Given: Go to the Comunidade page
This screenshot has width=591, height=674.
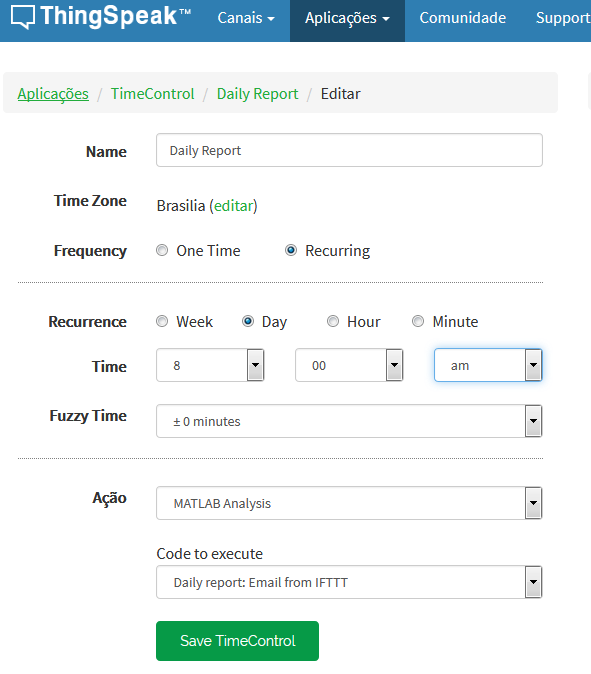Looking at the screenshot, I should click(x=462, y=18).
